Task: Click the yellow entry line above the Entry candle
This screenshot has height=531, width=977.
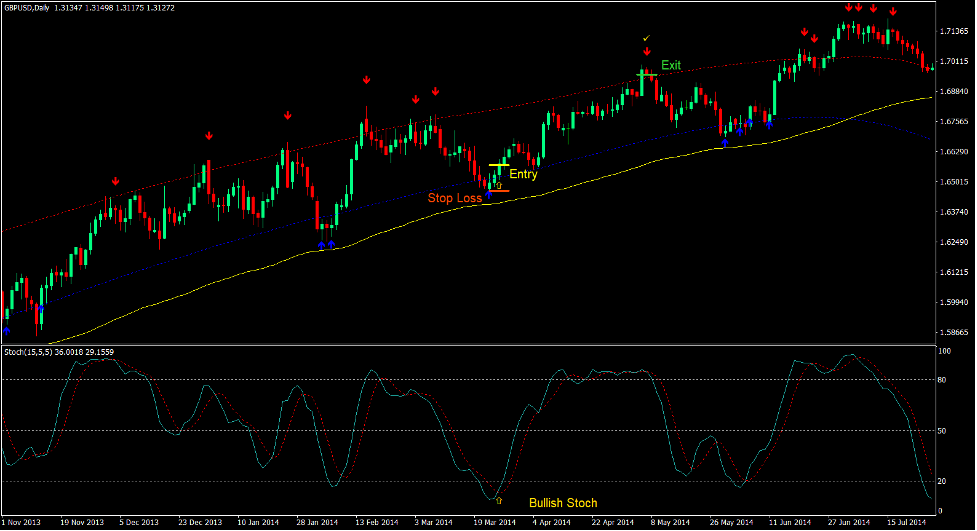Action: (498, 165)
